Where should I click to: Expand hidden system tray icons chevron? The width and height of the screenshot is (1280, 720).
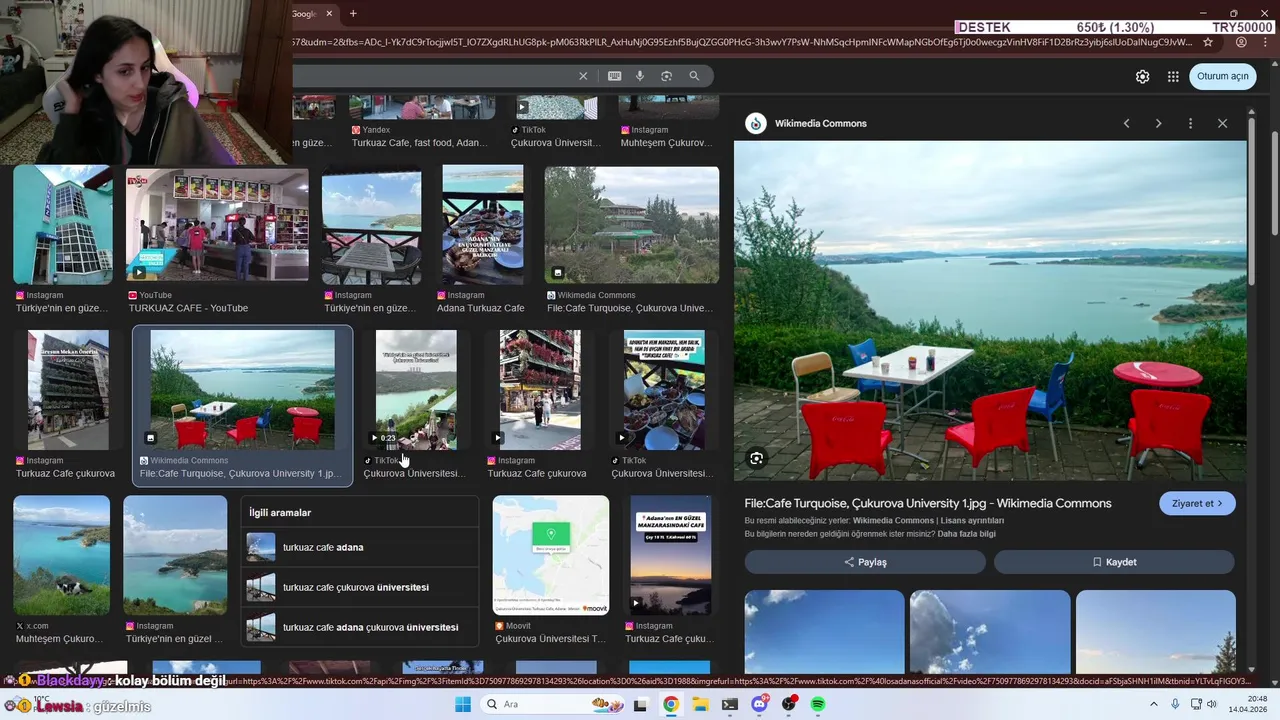click(1156, 704)
